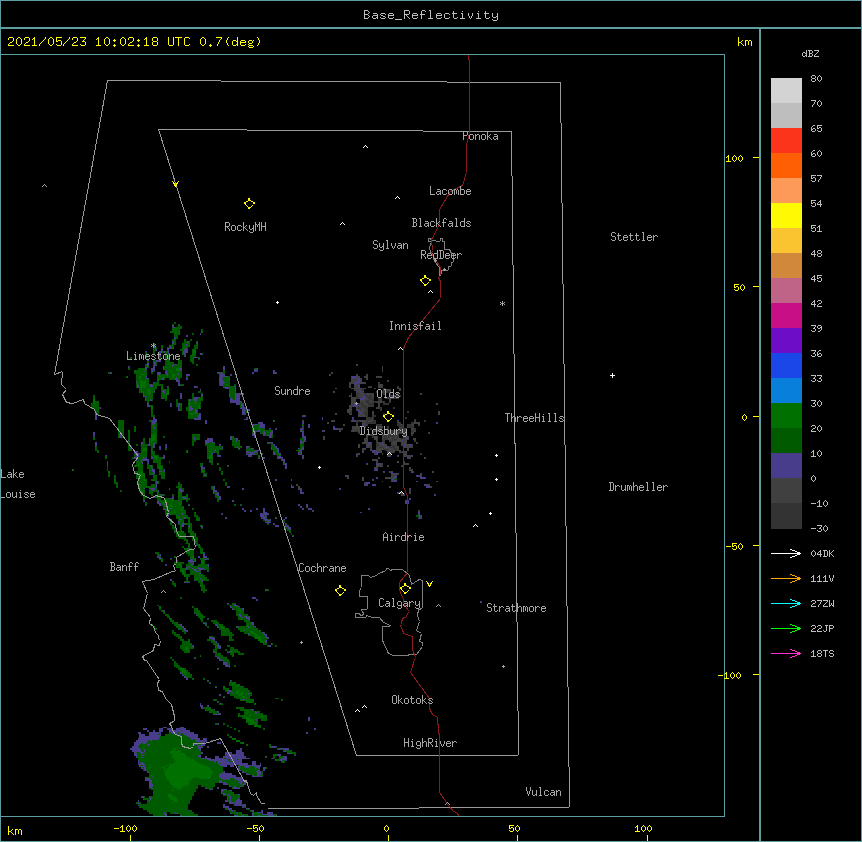The width and height of the screenshot is (862, 842).
Task: Click the Base_Reflectivity title
Action: [x=431, y=15]
